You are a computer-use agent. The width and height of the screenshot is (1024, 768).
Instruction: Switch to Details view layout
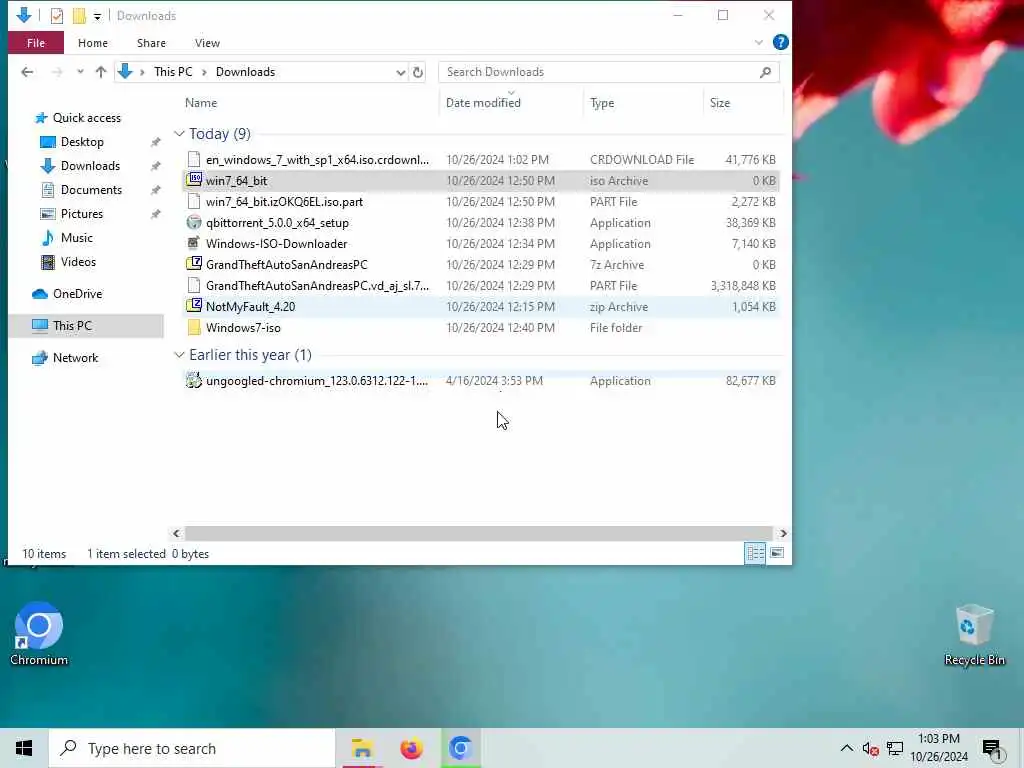pos(755,554)
